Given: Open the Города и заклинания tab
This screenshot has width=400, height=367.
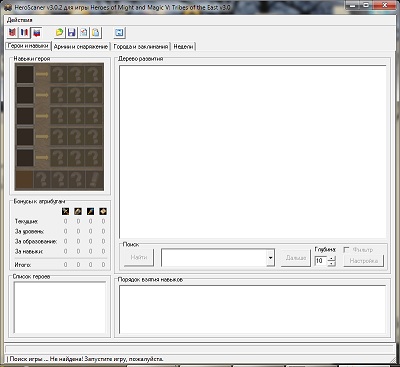Looking at the screenshot, I should point(141,47).
